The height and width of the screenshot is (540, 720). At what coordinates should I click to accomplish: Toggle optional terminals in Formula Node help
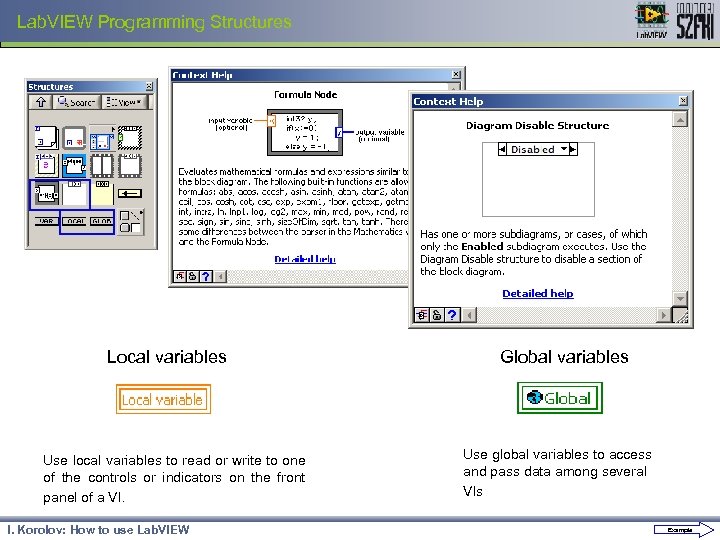(180, 276)
